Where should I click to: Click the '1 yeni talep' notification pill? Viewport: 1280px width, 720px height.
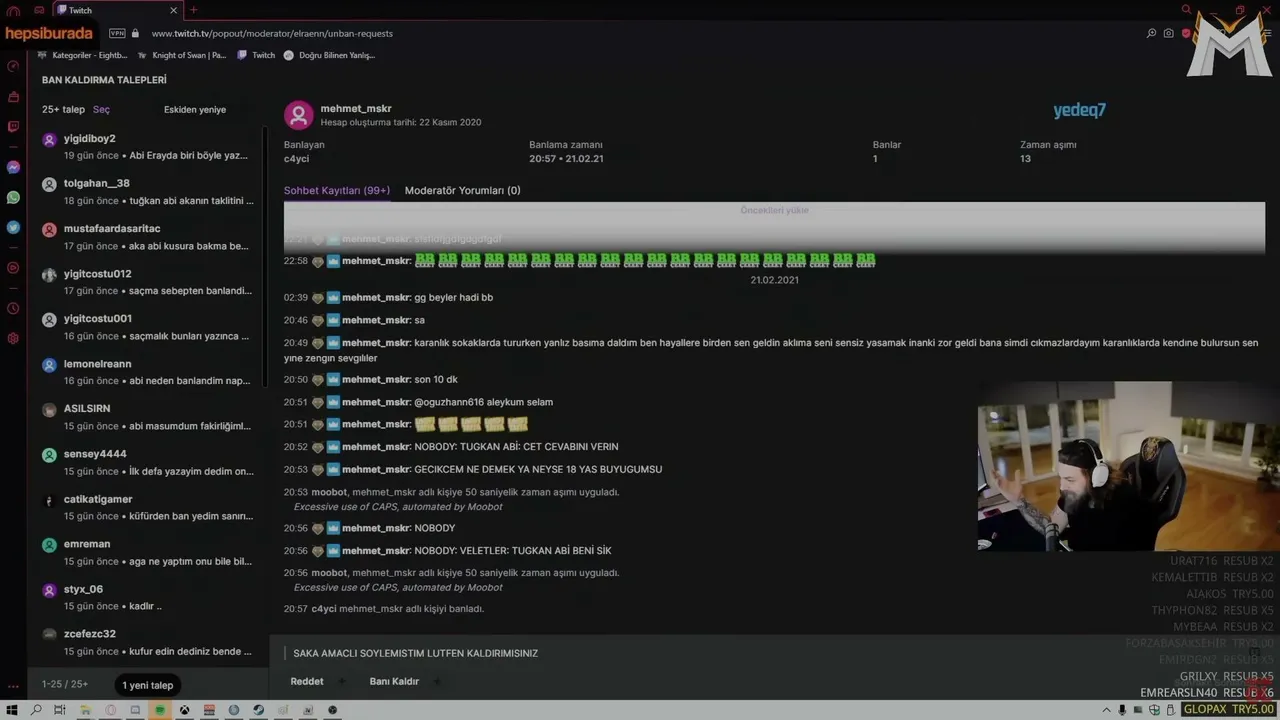point(148,685)
